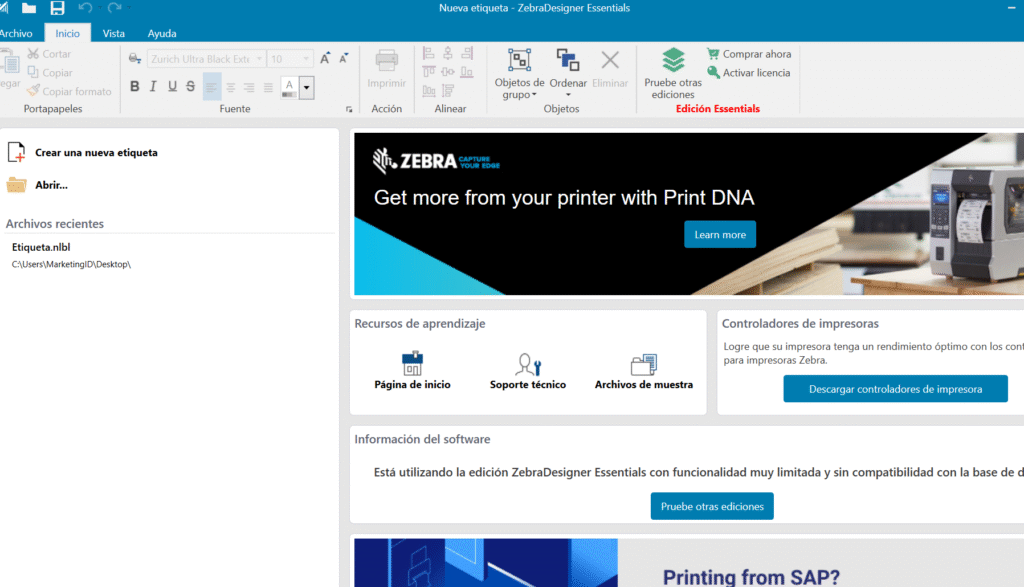Open the font name combo box
1024x587 pixels.
coord(206,59)
